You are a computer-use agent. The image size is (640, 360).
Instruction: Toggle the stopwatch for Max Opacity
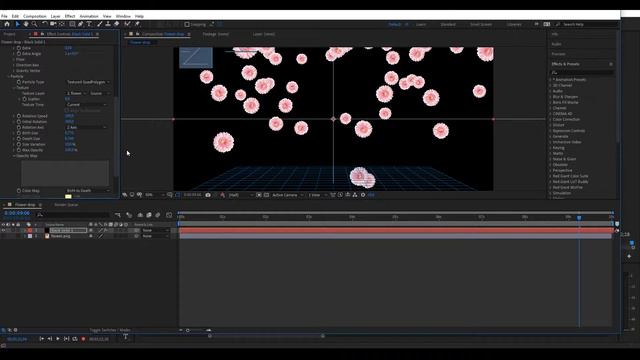coord(19,150)
